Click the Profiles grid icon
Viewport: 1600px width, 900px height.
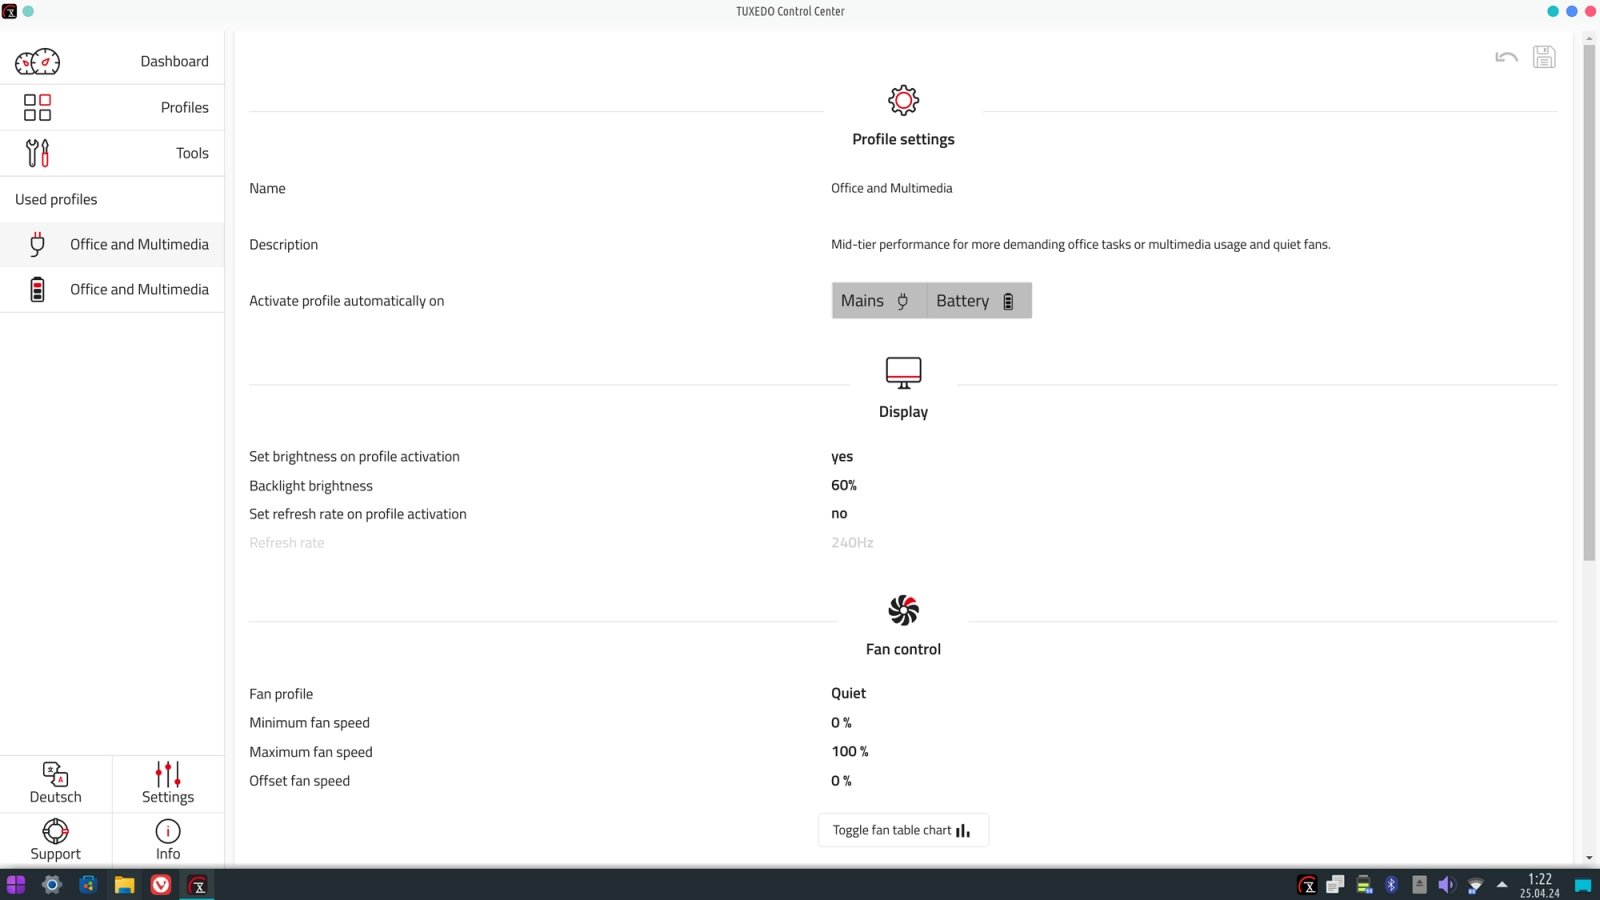37,107
